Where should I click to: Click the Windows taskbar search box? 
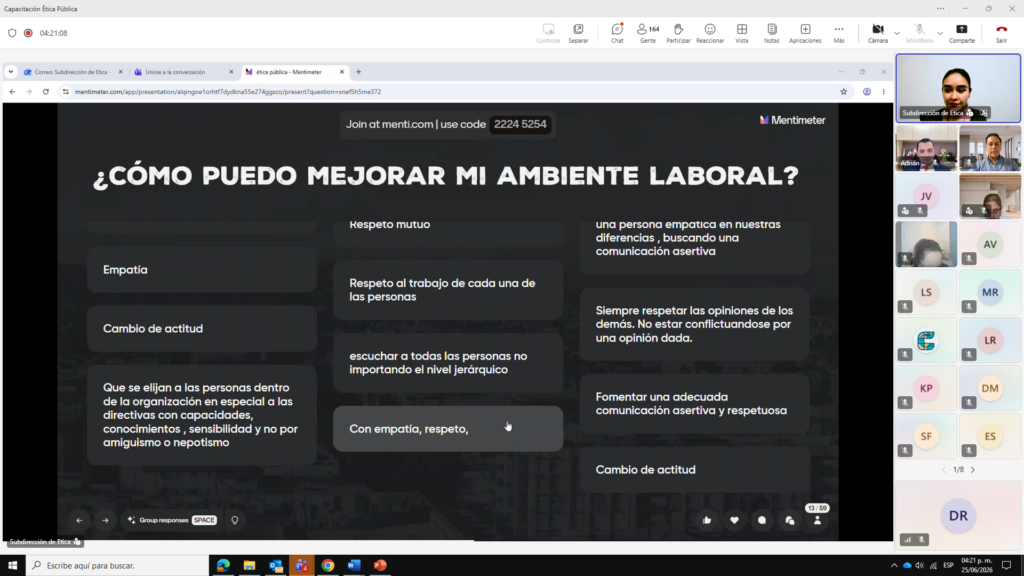click(118, 566)
